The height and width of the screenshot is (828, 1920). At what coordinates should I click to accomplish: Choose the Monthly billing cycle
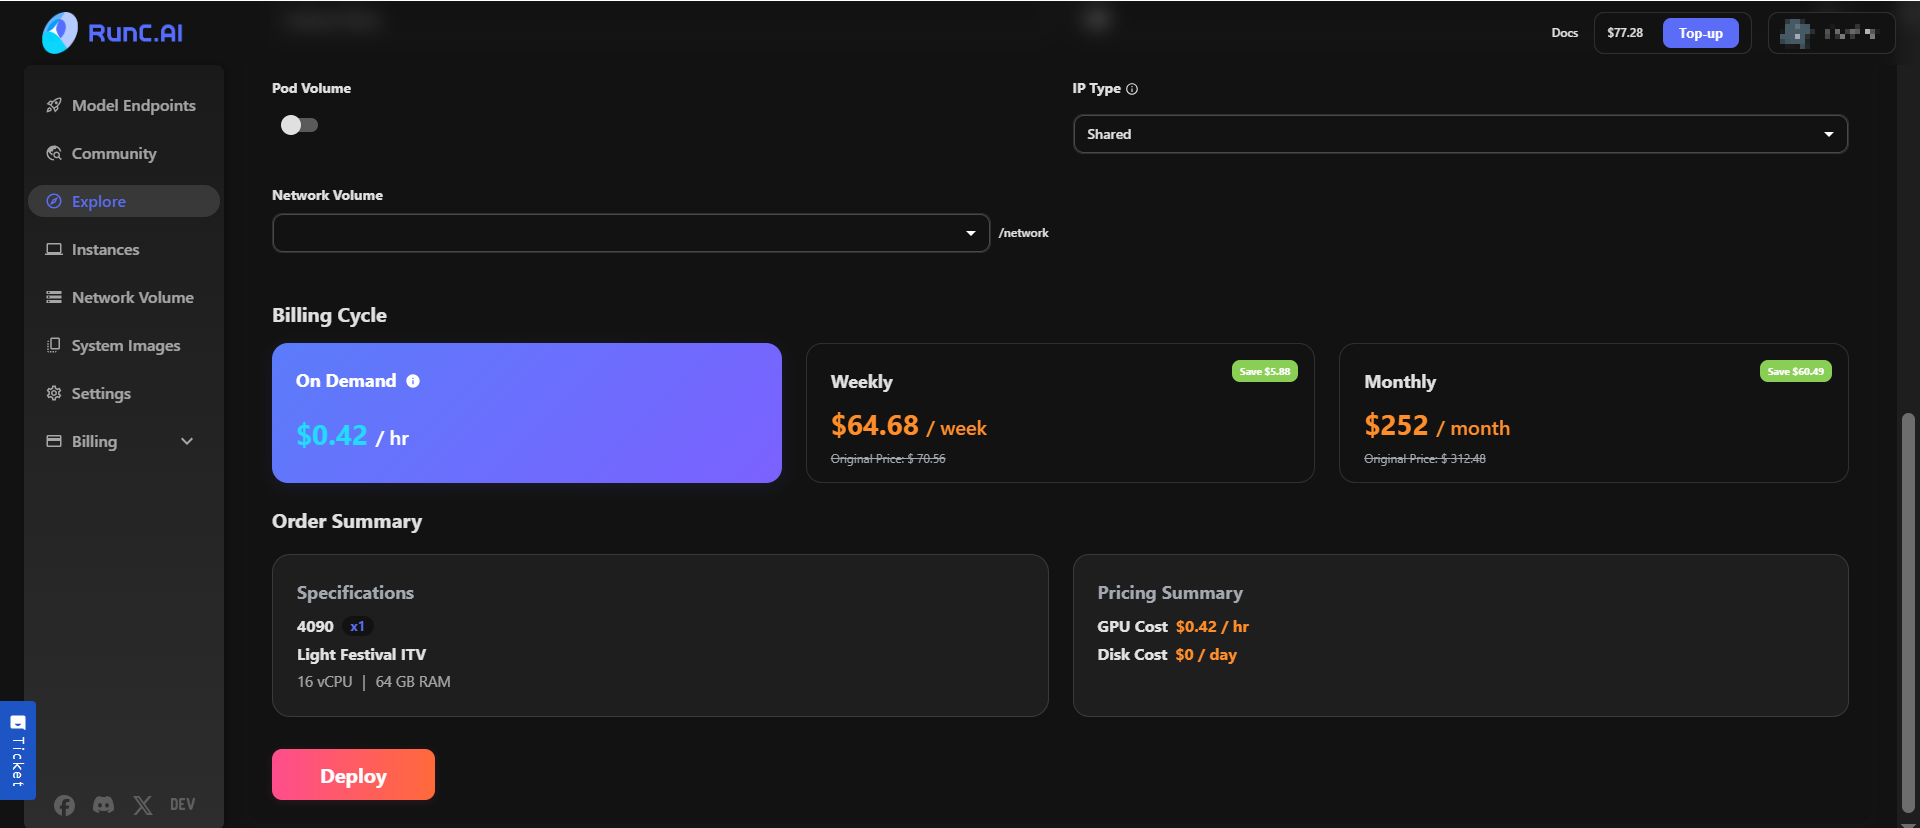[1592, 413]
